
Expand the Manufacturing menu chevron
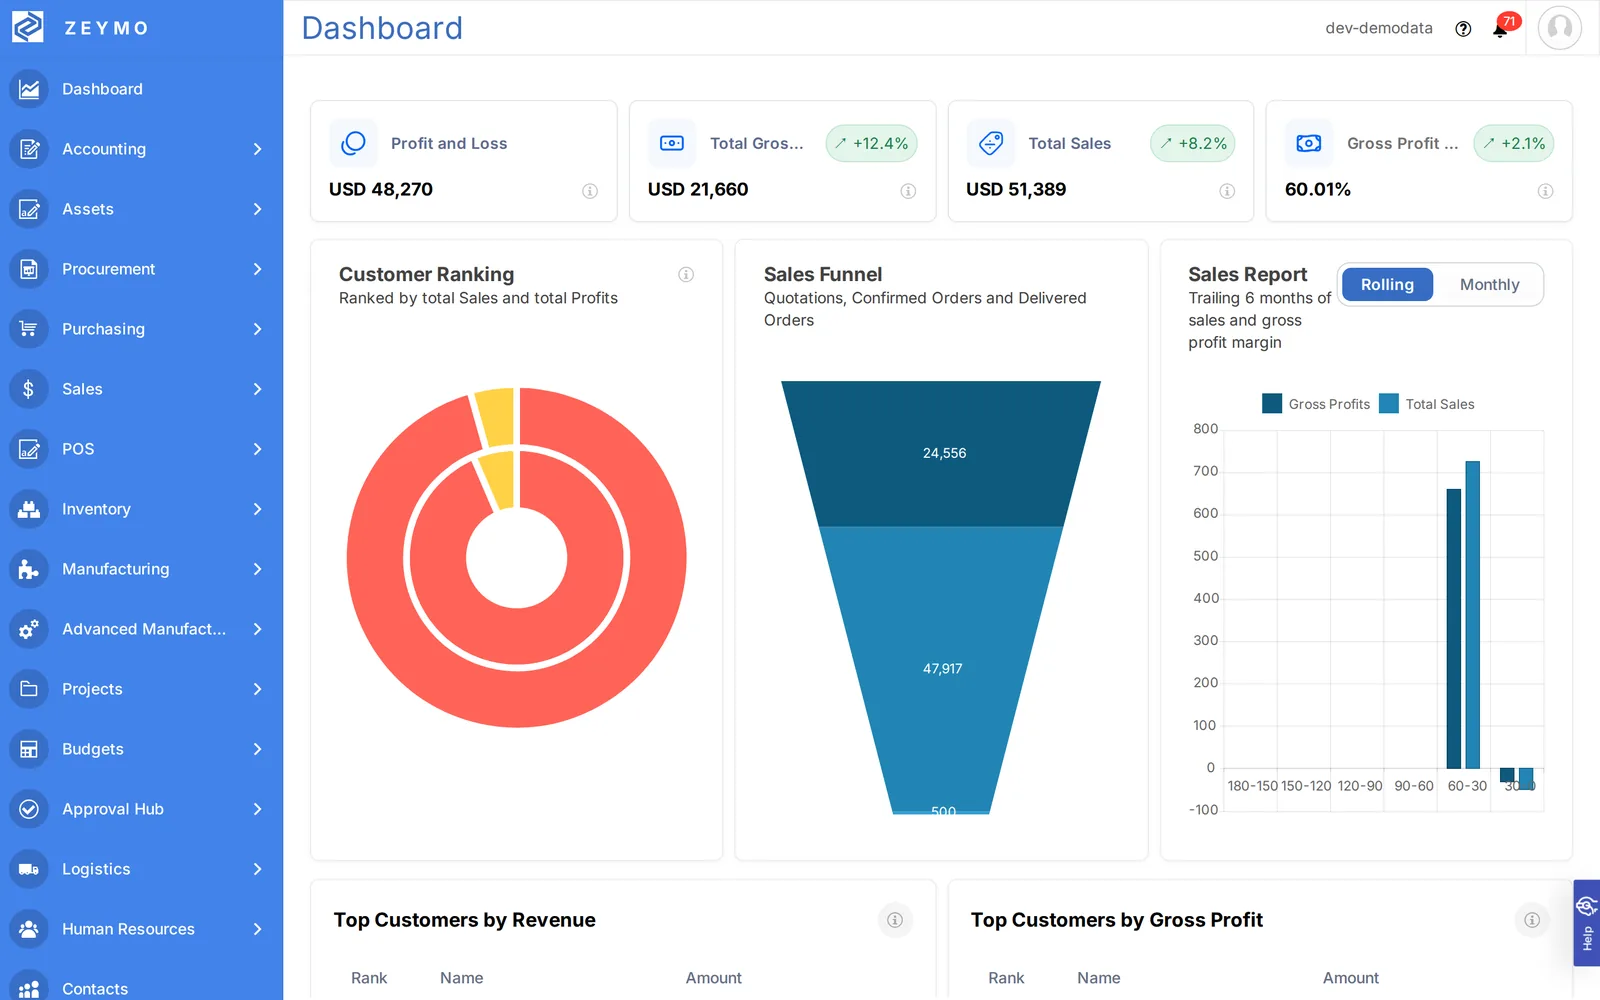pyautogui.click(x=257, y=569)
